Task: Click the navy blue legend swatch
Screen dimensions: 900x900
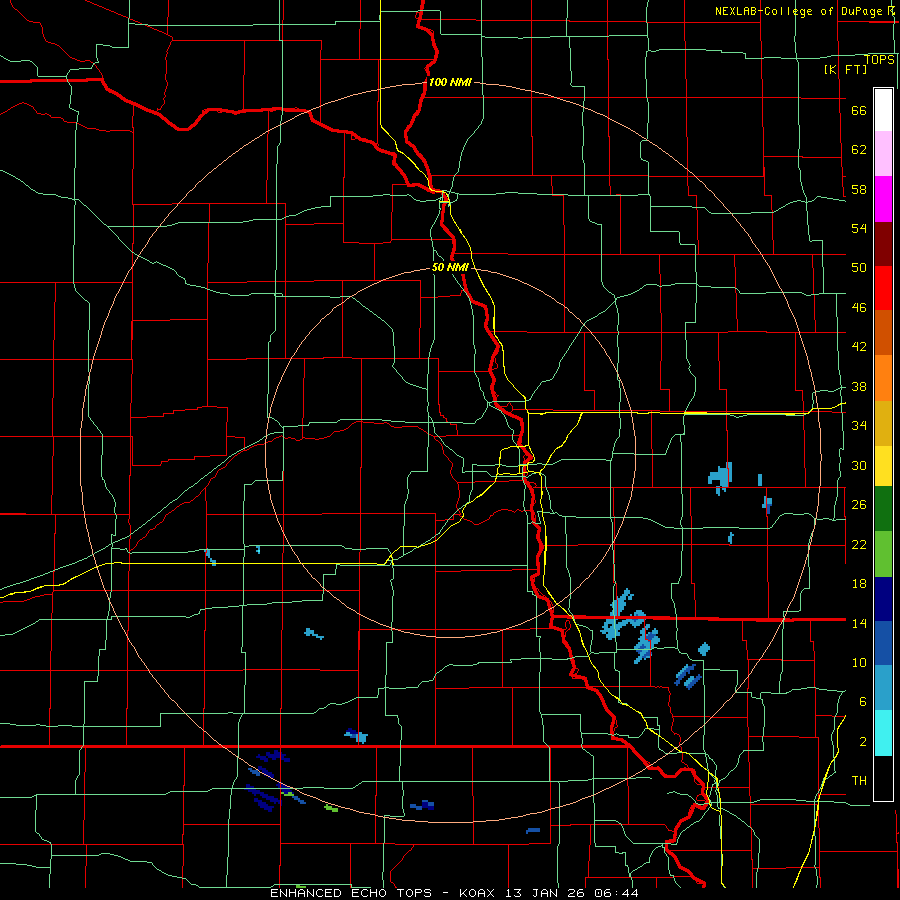Action: pos(883,599)
